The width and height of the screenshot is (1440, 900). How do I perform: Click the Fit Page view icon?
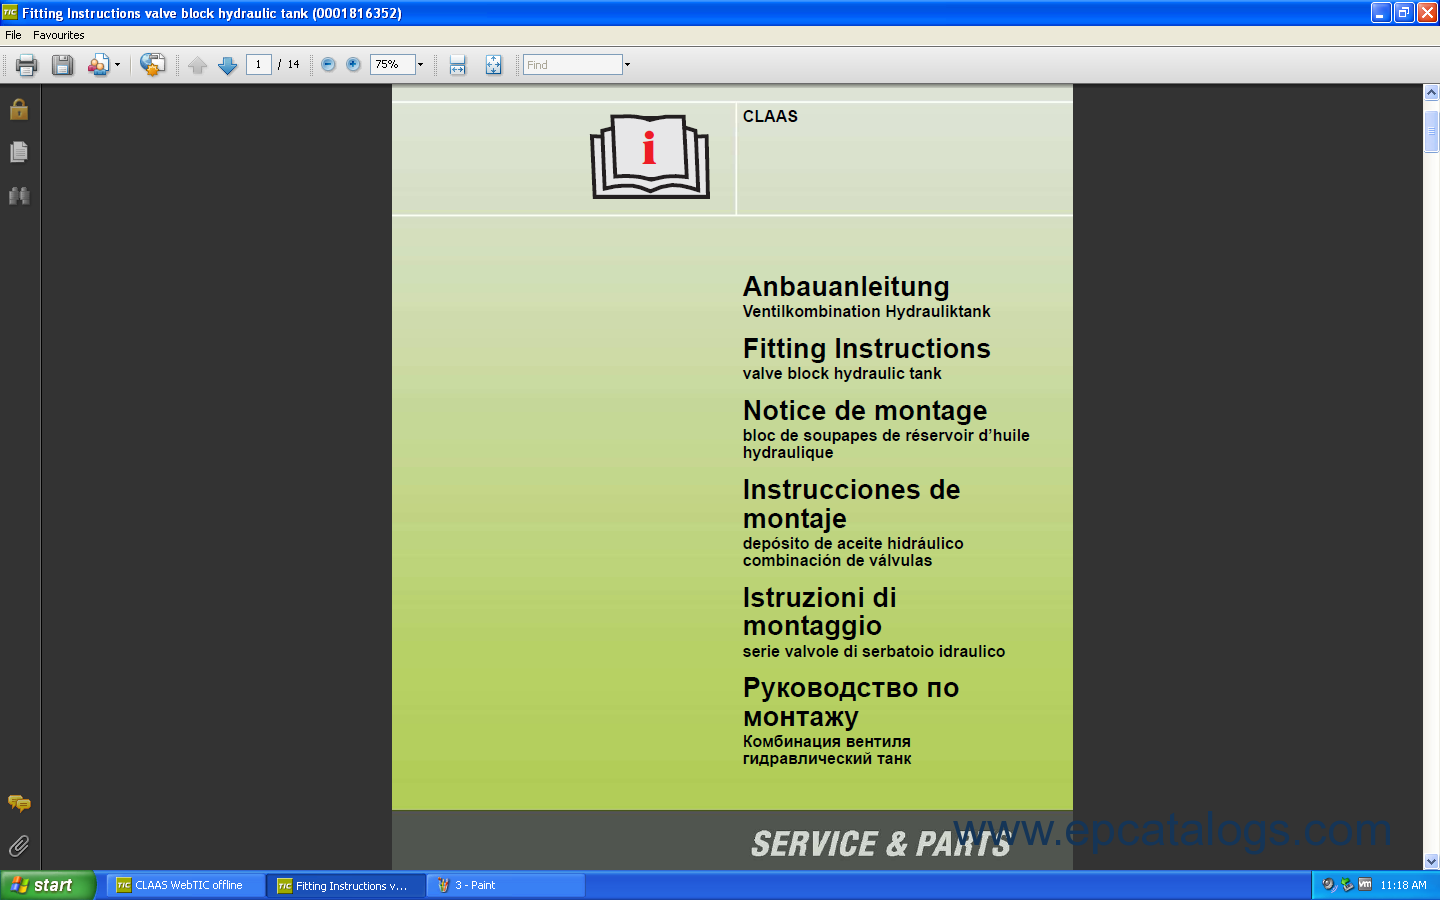click(493, 65)
